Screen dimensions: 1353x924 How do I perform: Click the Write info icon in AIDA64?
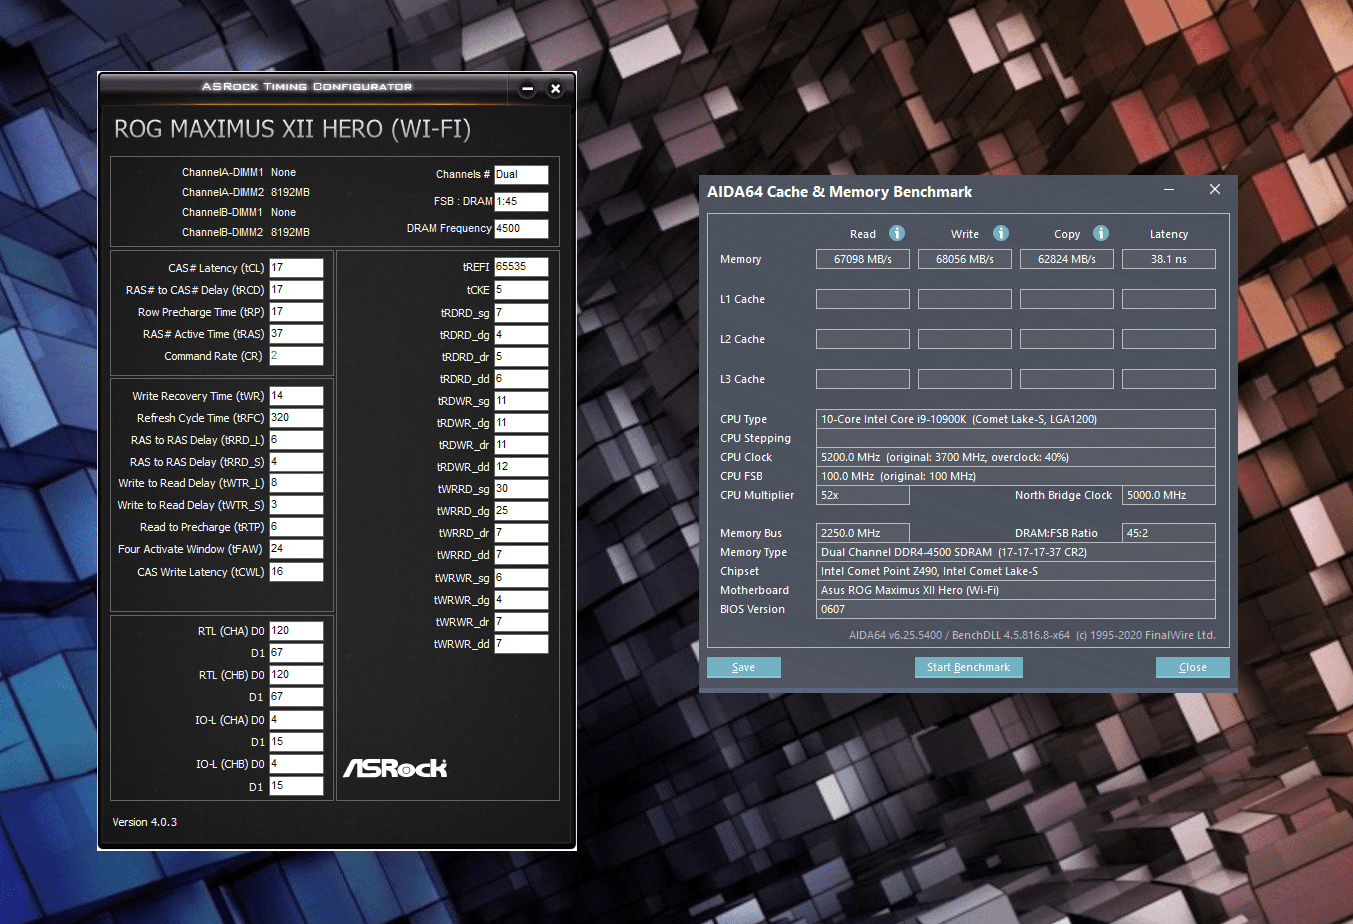[1001, 233]
